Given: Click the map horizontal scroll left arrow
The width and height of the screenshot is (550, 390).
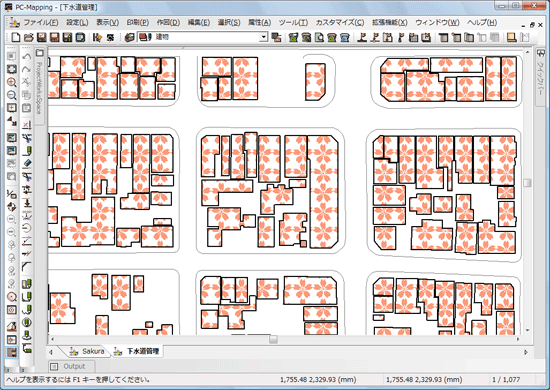Looking at the screenshot, I should [x=52, y=339].
